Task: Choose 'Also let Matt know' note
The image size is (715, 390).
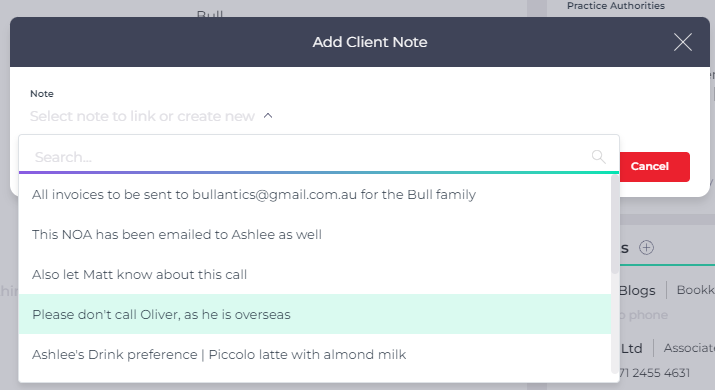Action: (315, 275)
